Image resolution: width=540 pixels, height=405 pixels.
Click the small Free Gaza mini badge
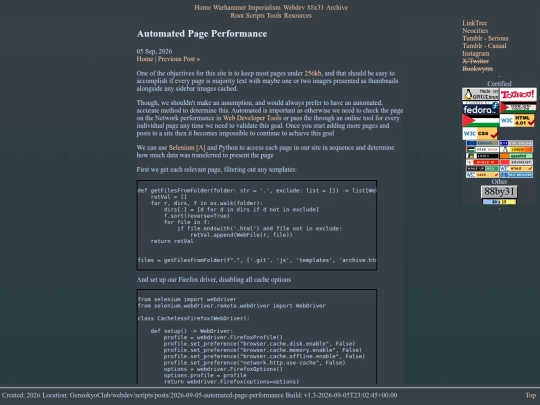[482, 149]
